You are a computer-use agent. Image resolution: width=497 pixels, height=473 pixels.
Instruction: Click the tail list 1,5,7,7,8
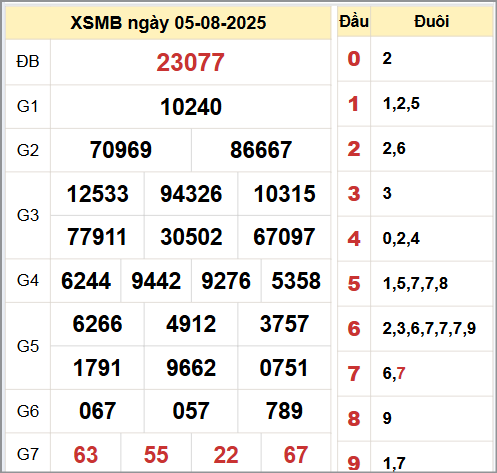tap(415, 284)
